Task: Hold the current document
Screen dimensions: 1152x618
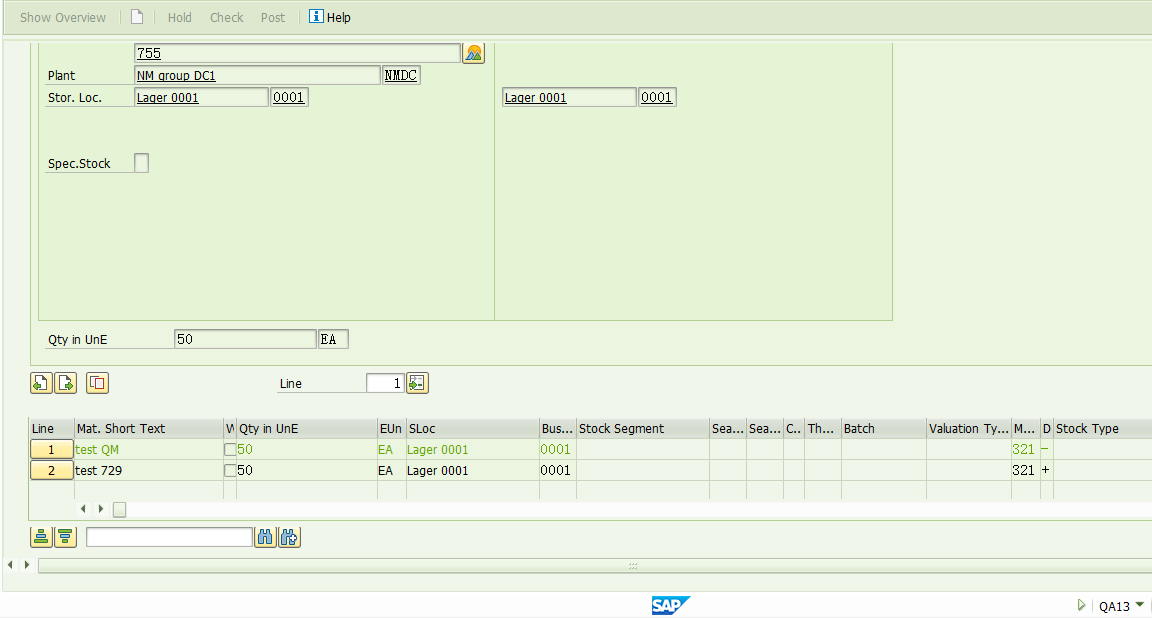Action: coord(179,17)
